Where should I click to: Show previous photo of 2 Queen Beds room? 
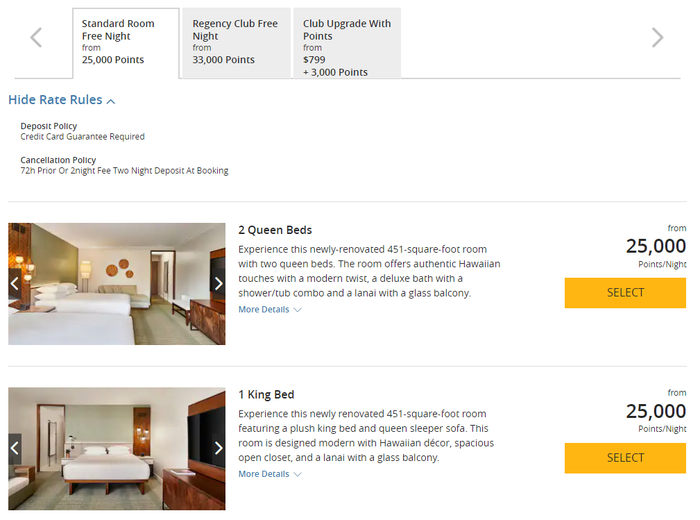pos(15,283)
